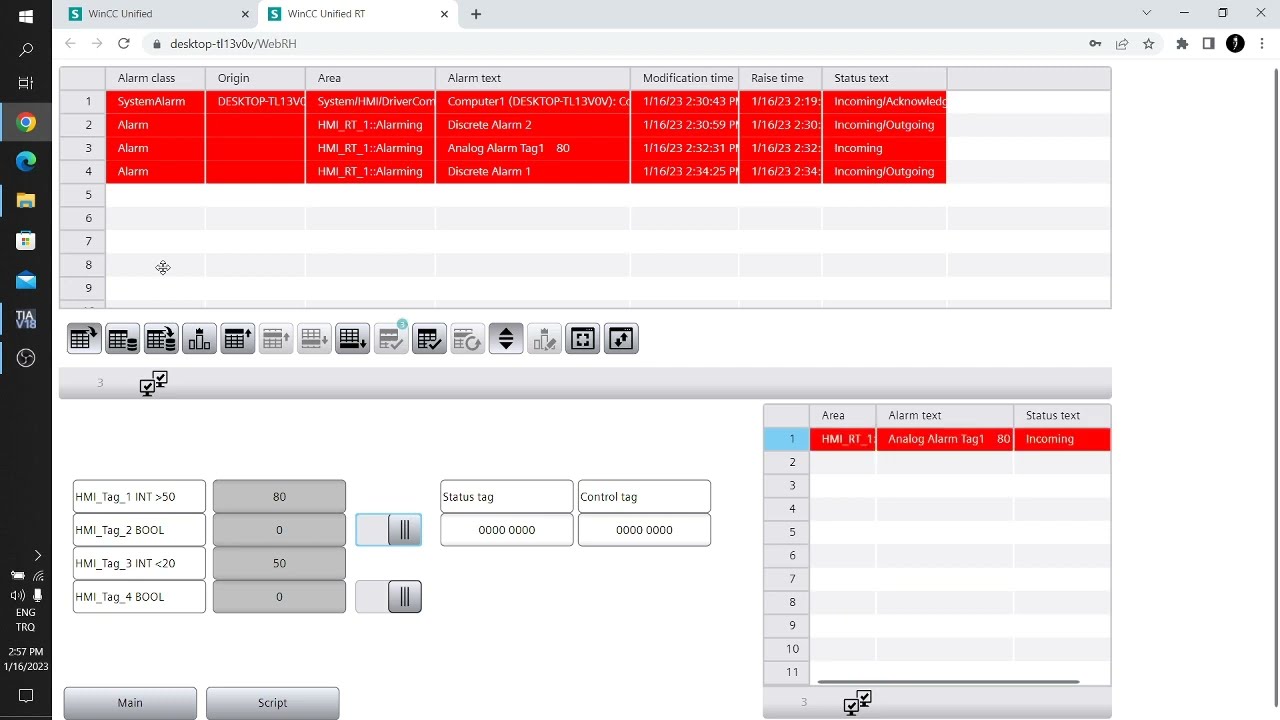Open the alarm statistics view

[x=199, y=339]
